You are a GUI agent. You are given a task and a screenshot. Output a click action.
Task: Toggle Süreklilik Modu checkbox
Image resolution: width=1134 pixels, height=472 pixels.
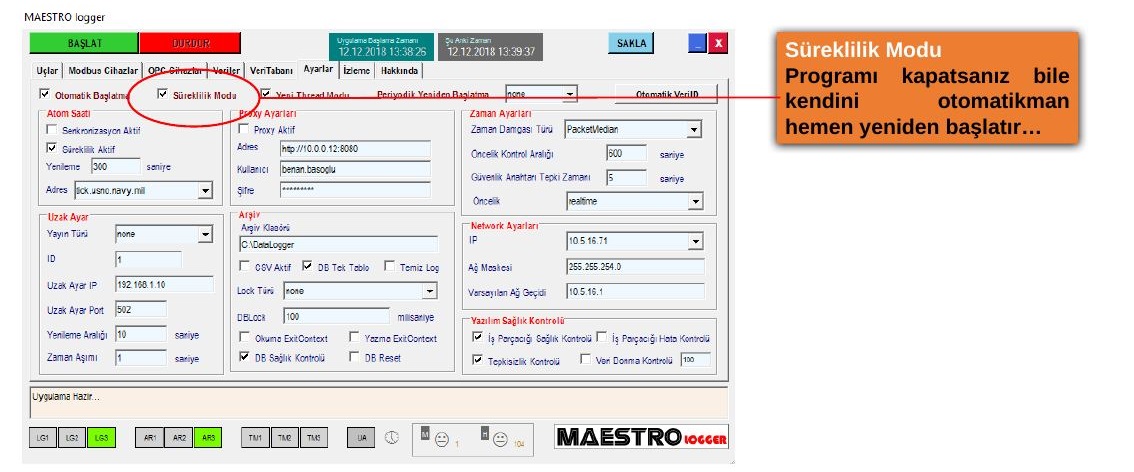[x=162, y=94]
